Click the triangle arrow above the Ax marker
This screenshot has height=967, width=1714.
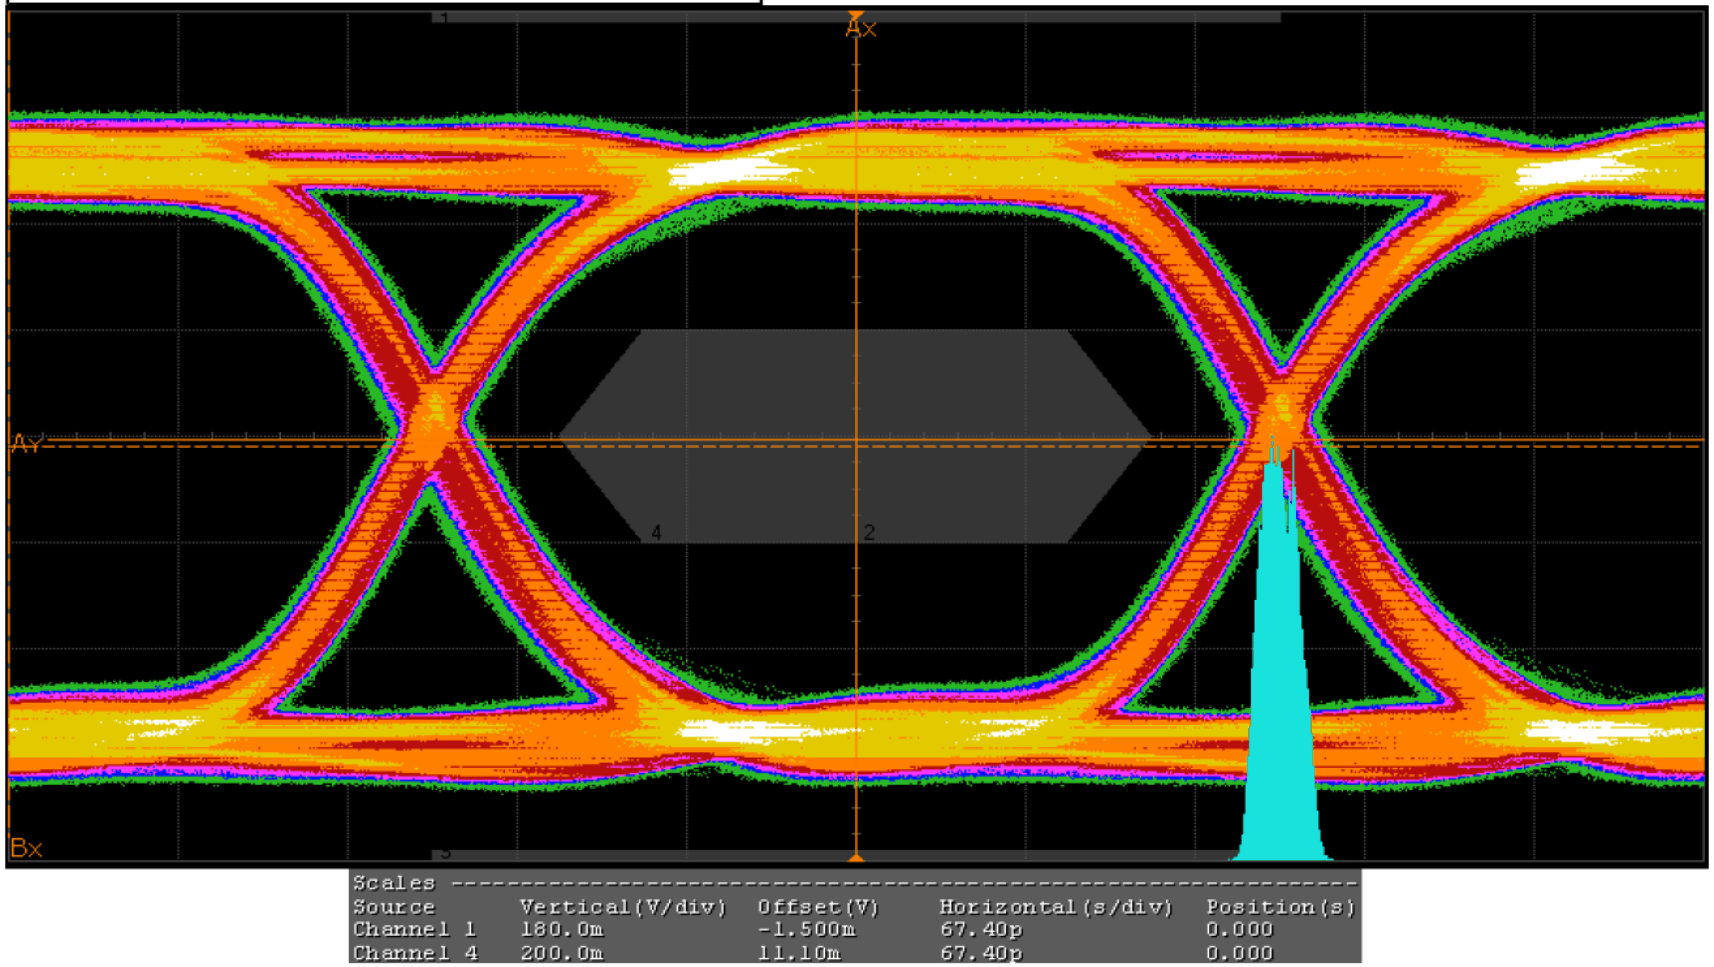tap(858, 13)
